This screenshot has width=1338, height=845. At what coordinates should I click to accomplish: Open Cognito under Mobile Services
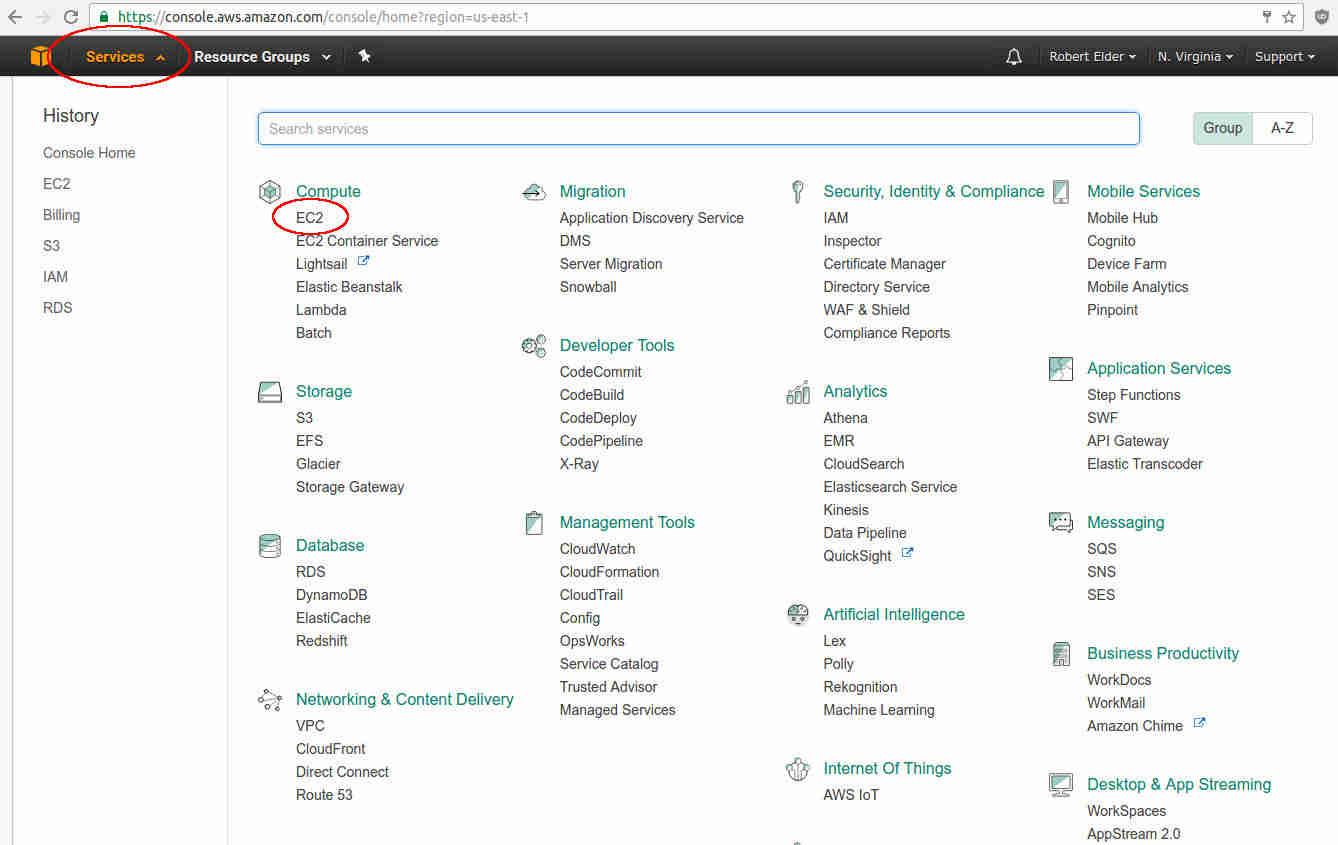pyautogui.click(x=1111, y=241)
